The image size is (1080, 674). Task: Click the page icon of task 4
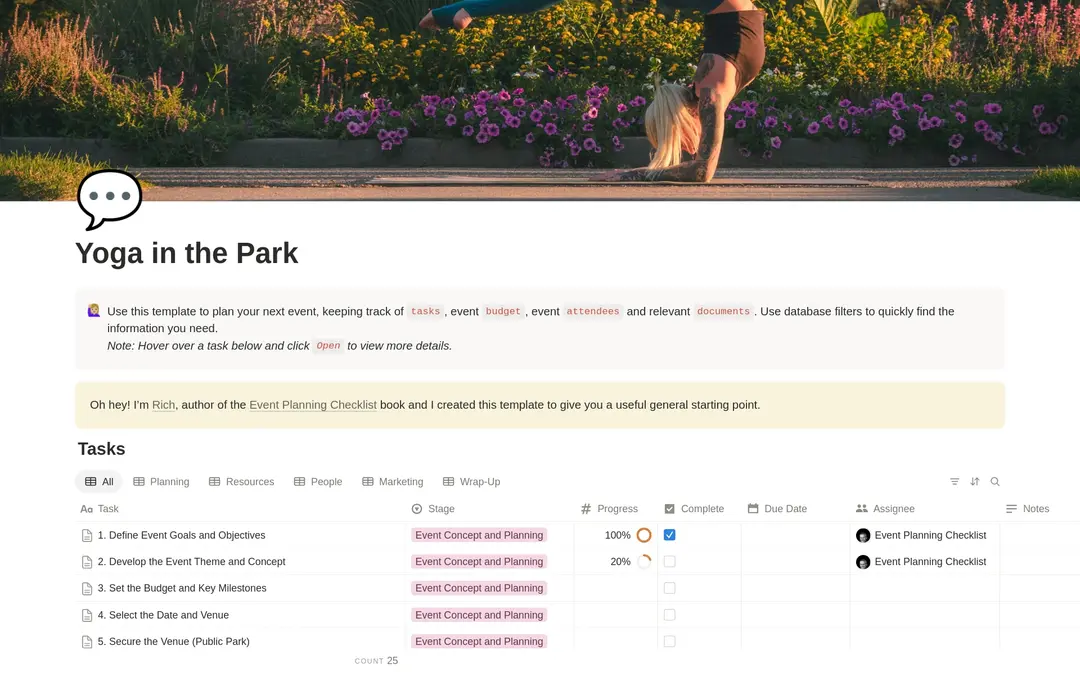point(87,615)
